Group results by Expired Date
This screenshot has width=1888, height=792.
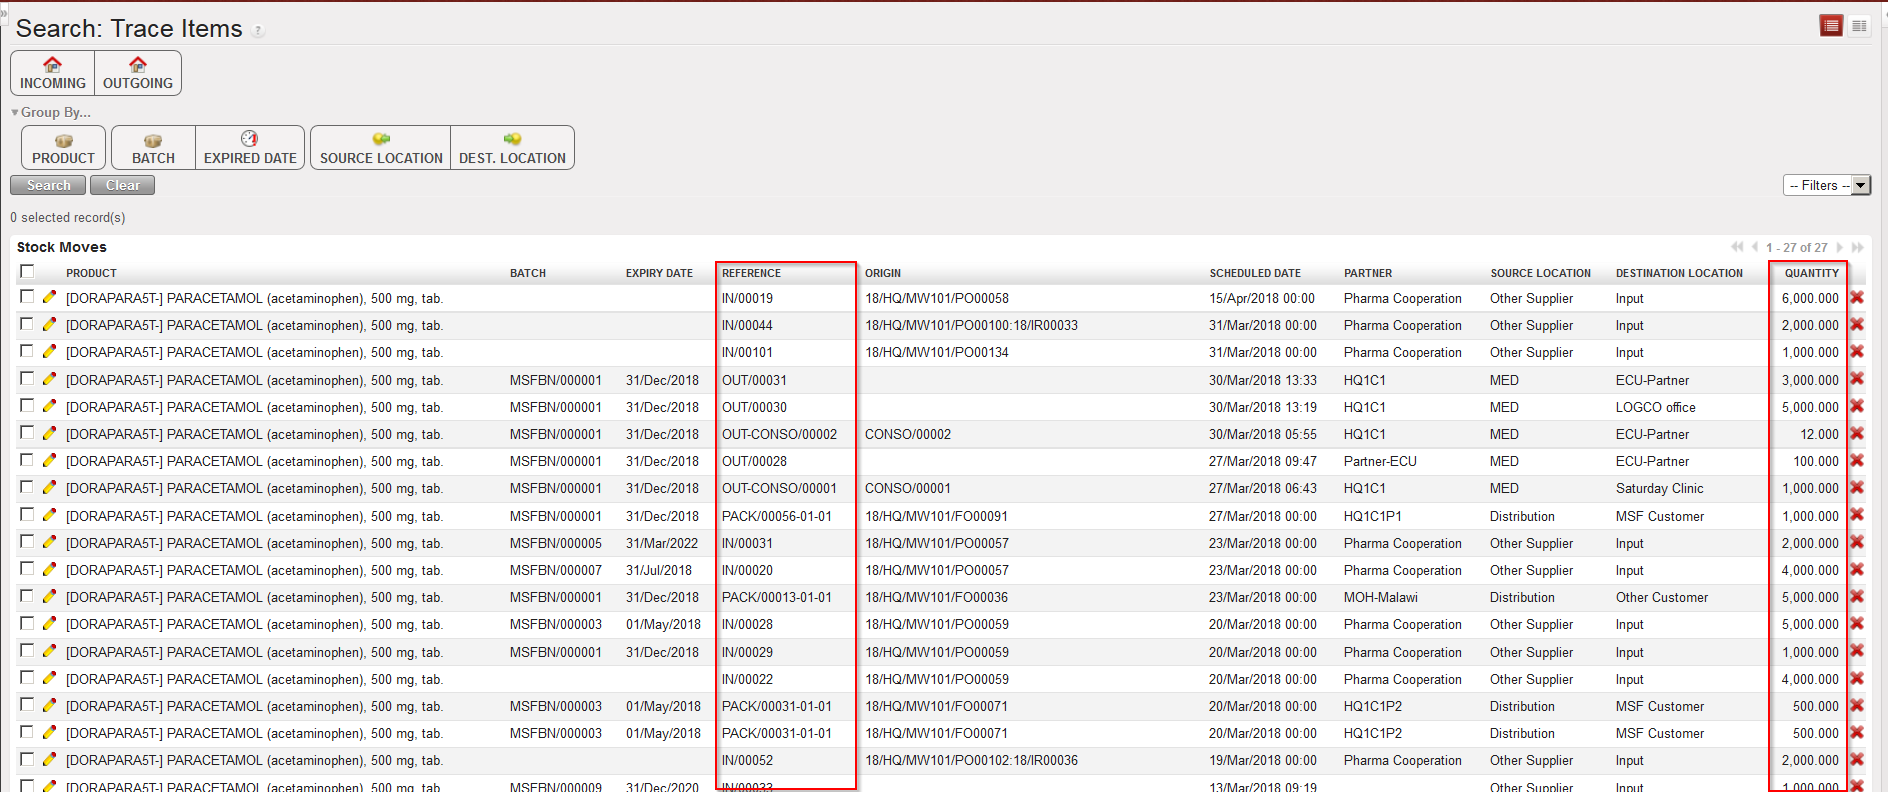[x=250, y=148]
